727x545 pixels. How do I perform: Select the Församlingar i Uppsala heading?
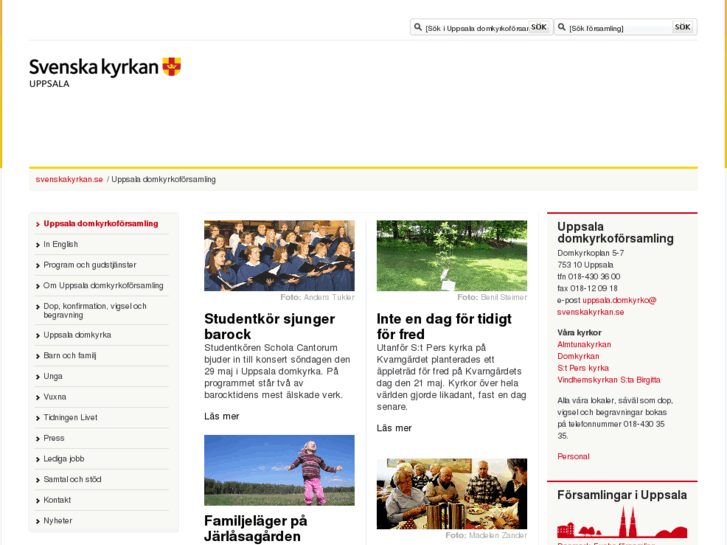(622, 495)
